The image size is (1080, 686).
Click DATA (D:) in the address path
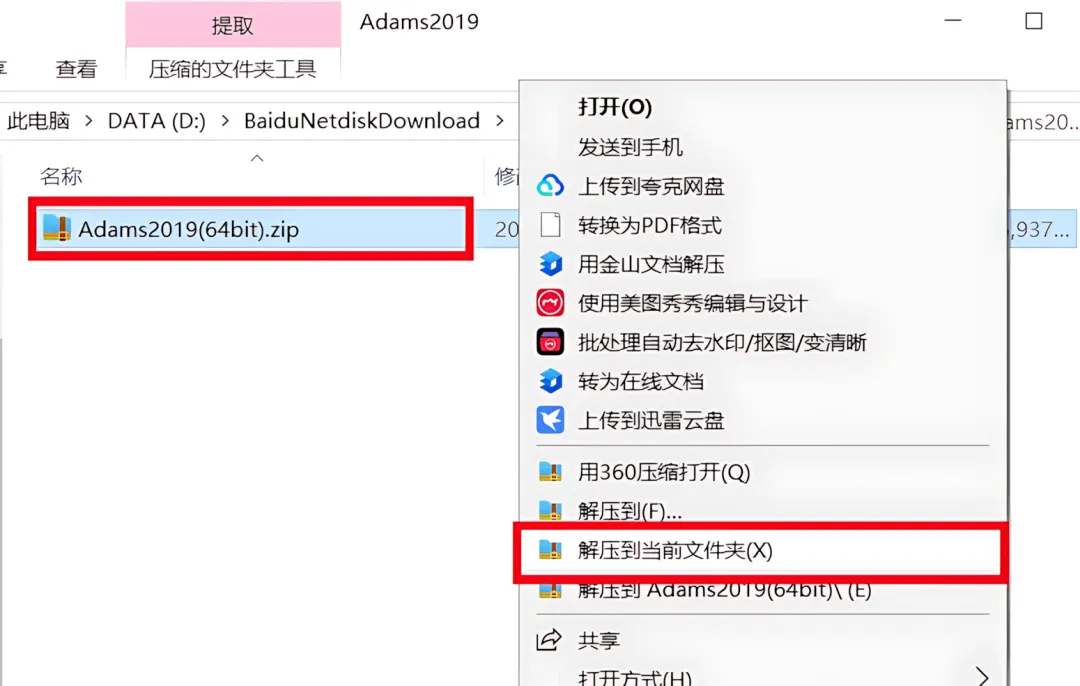(157, 121)
